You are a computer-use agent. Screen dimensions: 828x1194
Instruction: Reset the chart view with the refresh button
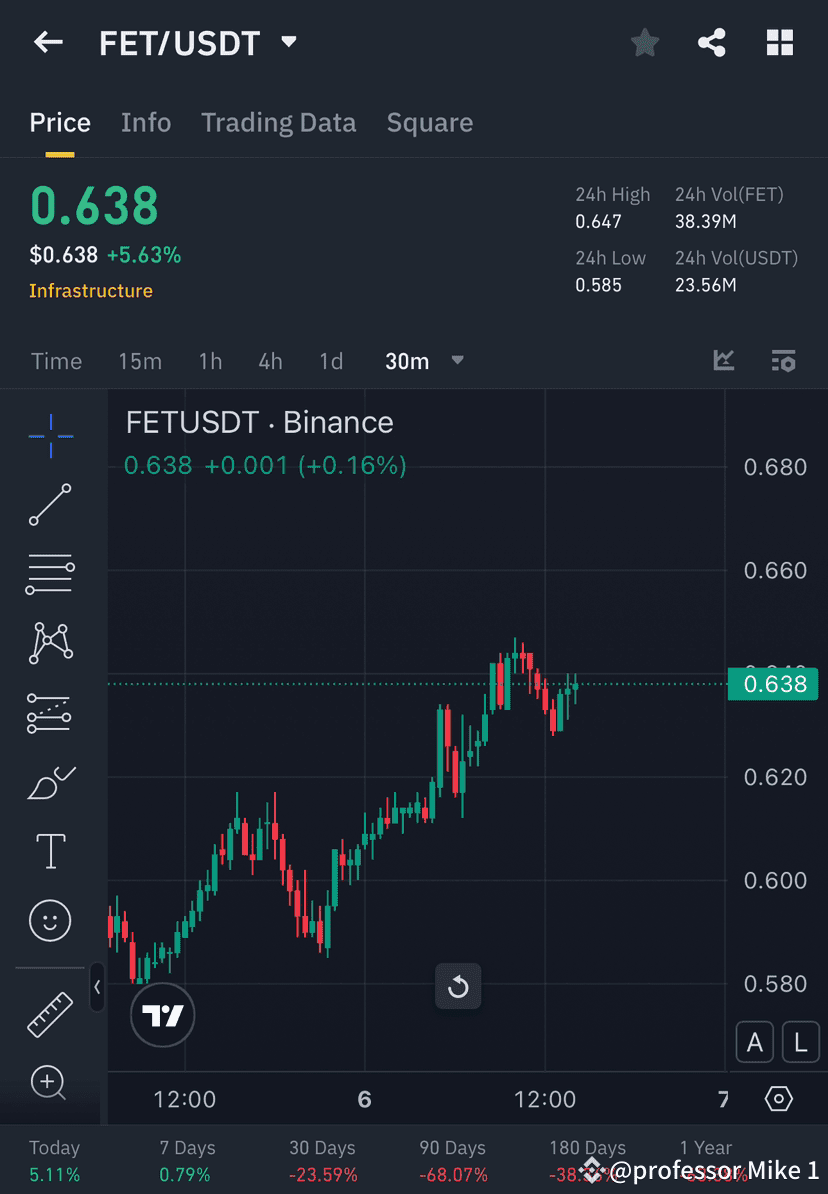[x=458, y=986]
